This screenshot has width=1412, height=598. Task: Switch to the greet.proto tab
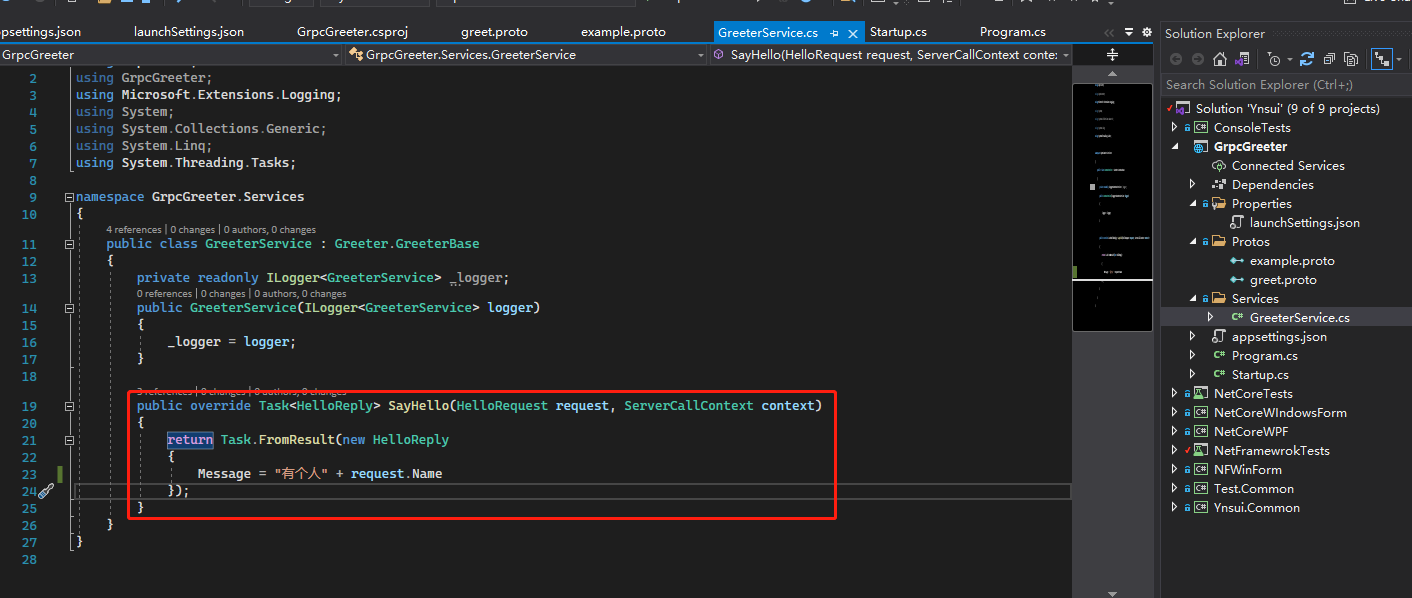[494, 32]
